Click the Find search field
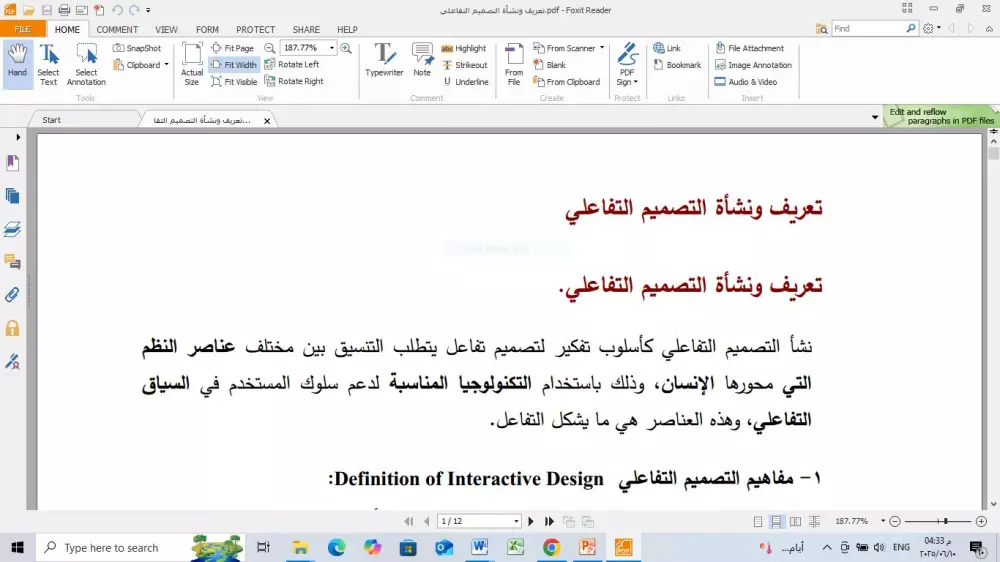1000x562 pixels. [x=868, y=29]
